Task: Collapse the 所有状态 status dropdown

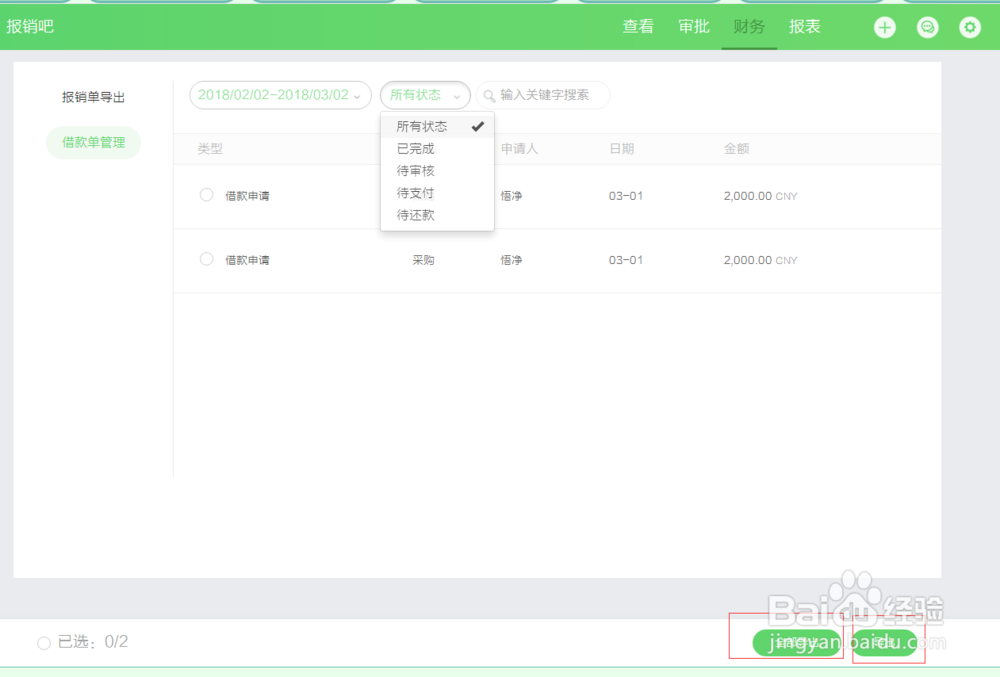Action: click(x=424, y=95)
